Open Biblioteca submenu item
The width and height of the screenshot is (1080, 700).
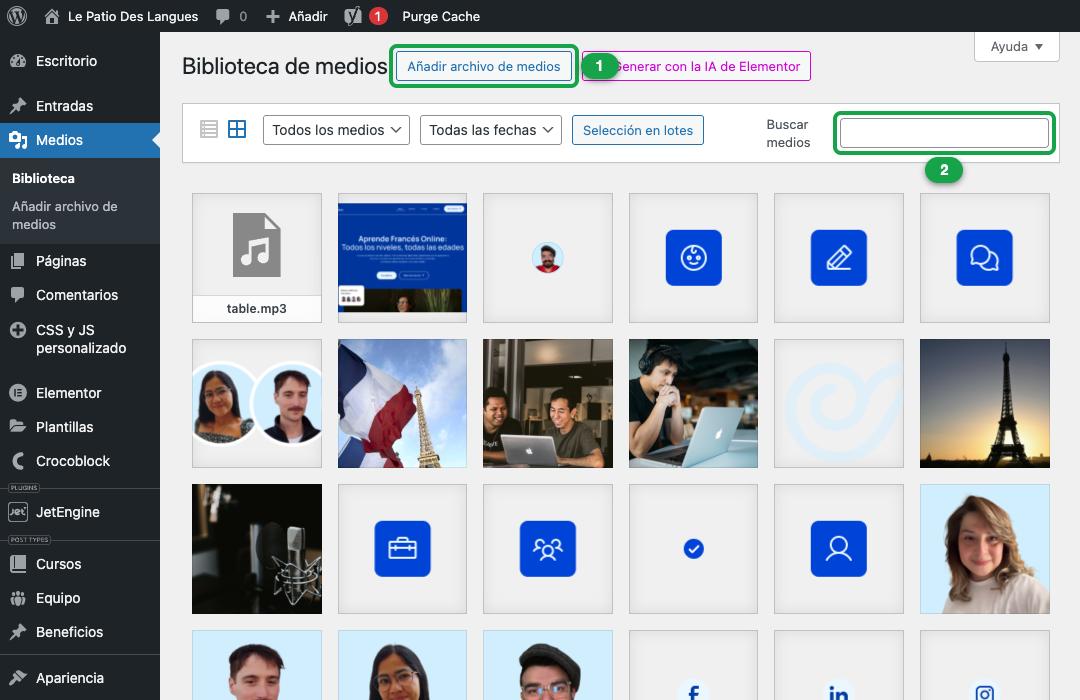[x=43, y=178]
